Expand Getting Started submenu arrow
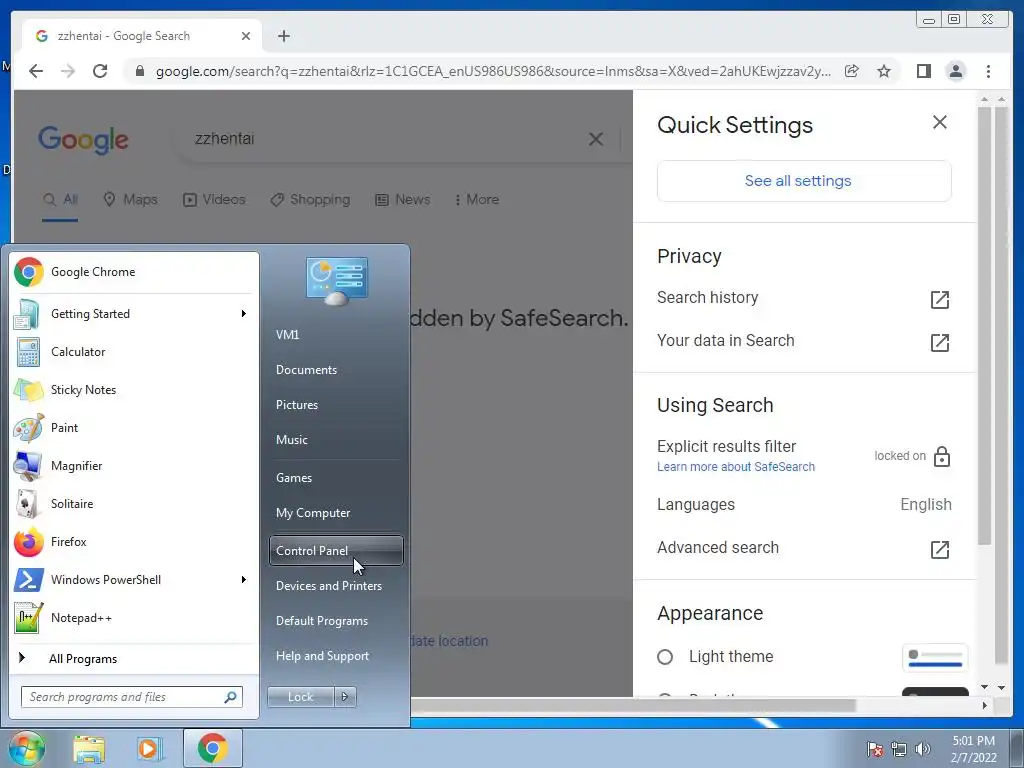The width and height of the screenshot is (1024, 768). pos(244,314)
